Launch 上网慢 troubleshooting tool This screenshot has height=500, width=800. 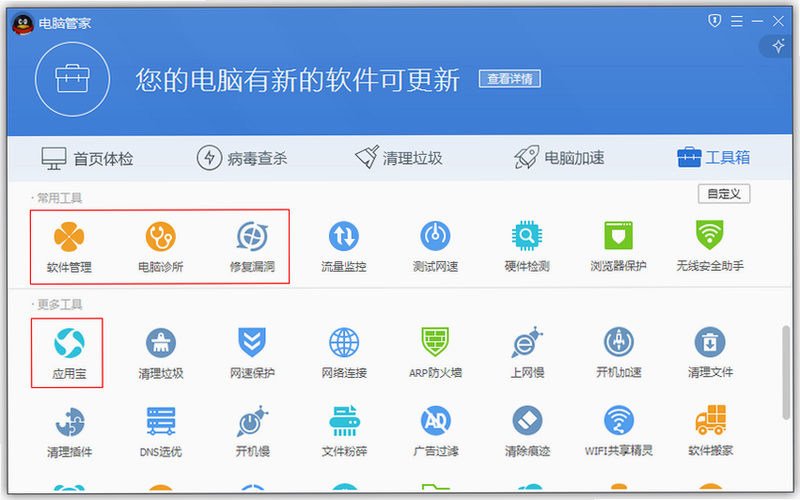coord(527,354)
